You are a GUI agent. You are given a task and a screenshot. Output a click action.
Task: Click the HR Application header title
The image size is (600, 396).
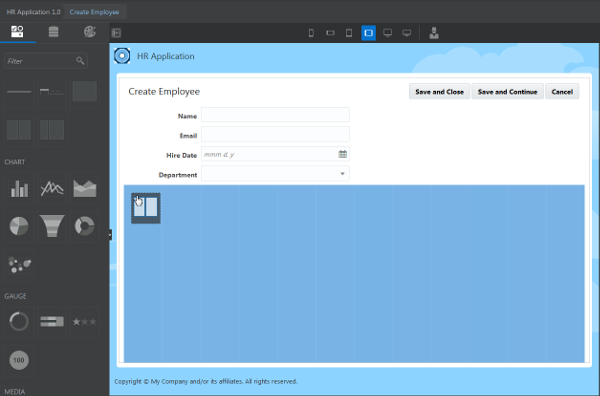tap(166, 56)
